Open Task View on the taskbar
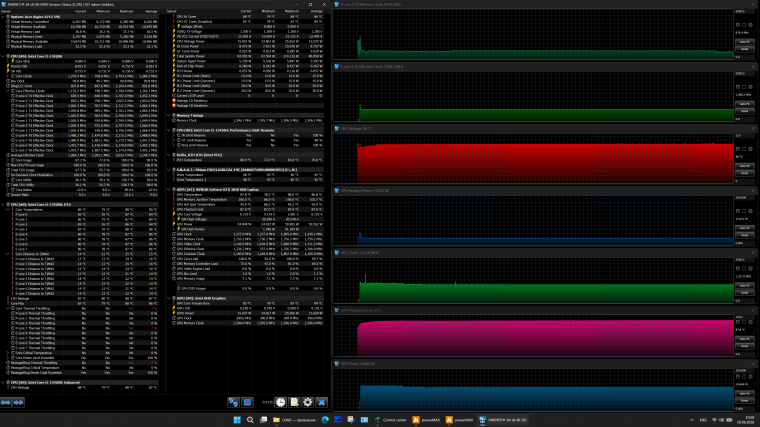This screenshot has width=760, height=427. (263, 420)
